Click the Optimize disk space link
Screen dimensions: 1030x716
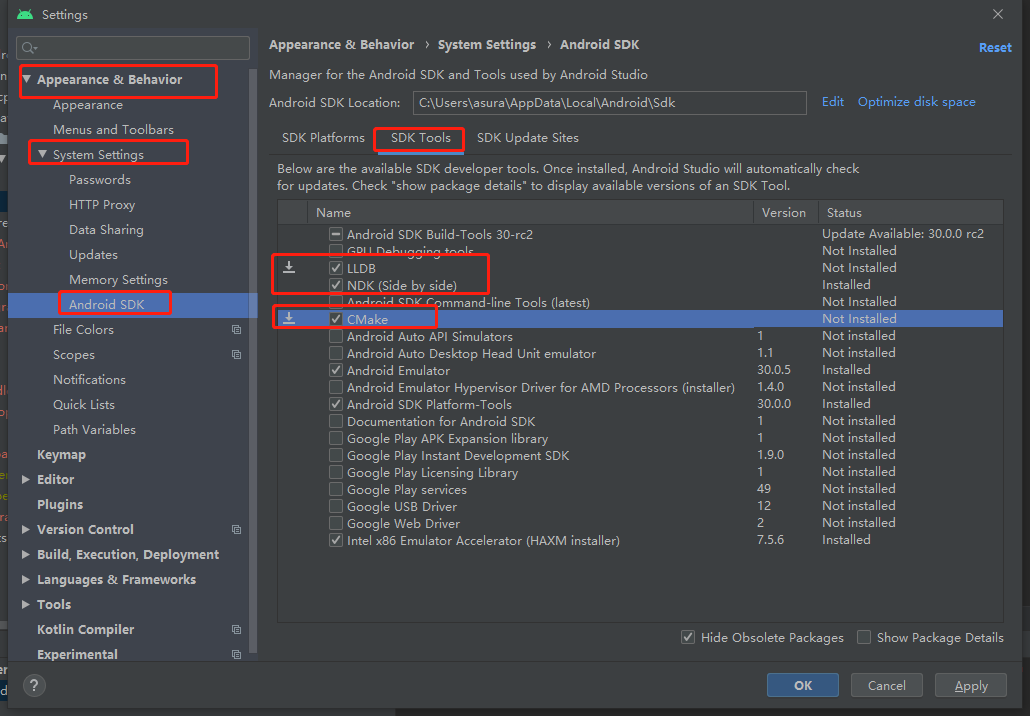point(916,102)
